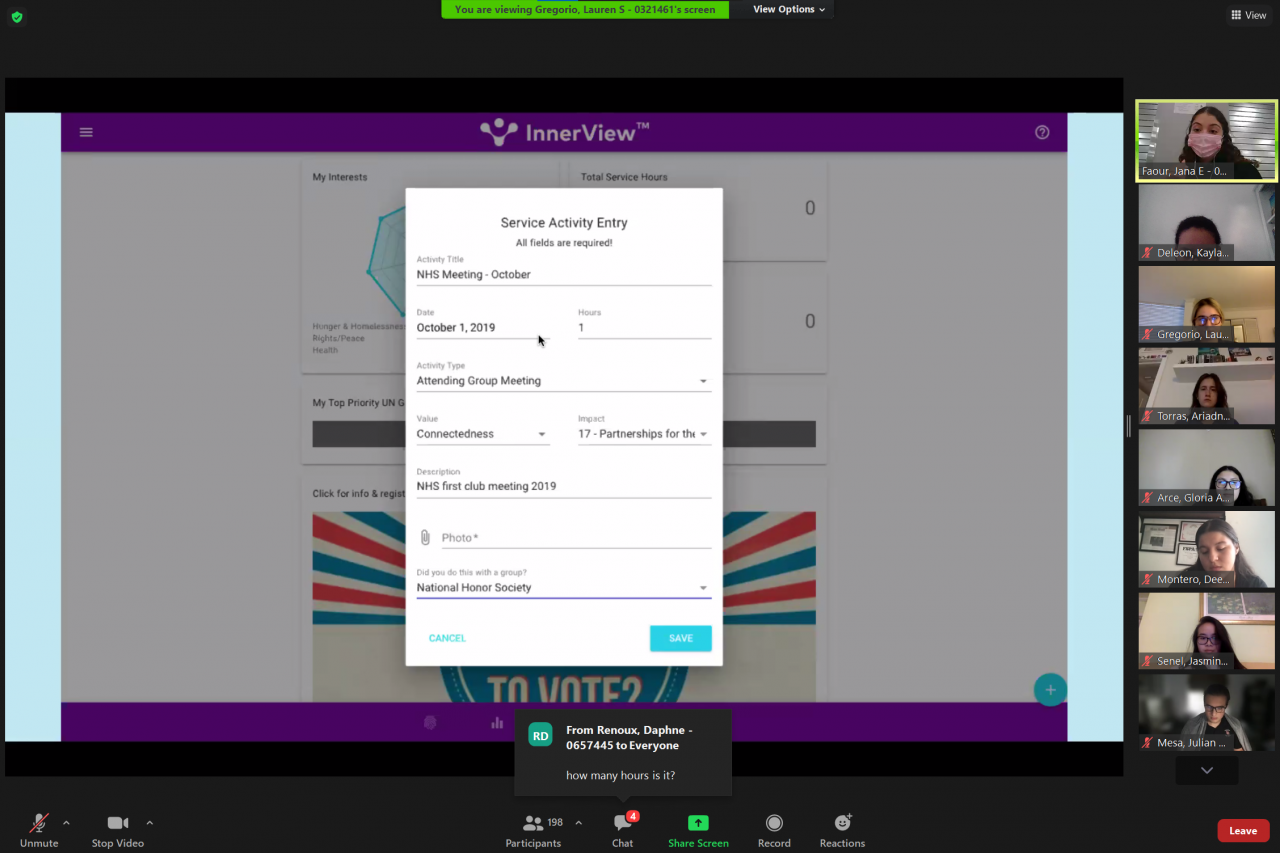Open the Participants panel

[533, 830]
